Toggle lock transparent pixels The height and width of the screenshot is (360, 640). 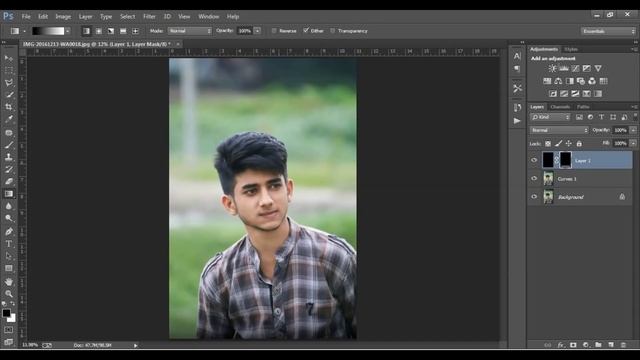(x=548, y=144)
